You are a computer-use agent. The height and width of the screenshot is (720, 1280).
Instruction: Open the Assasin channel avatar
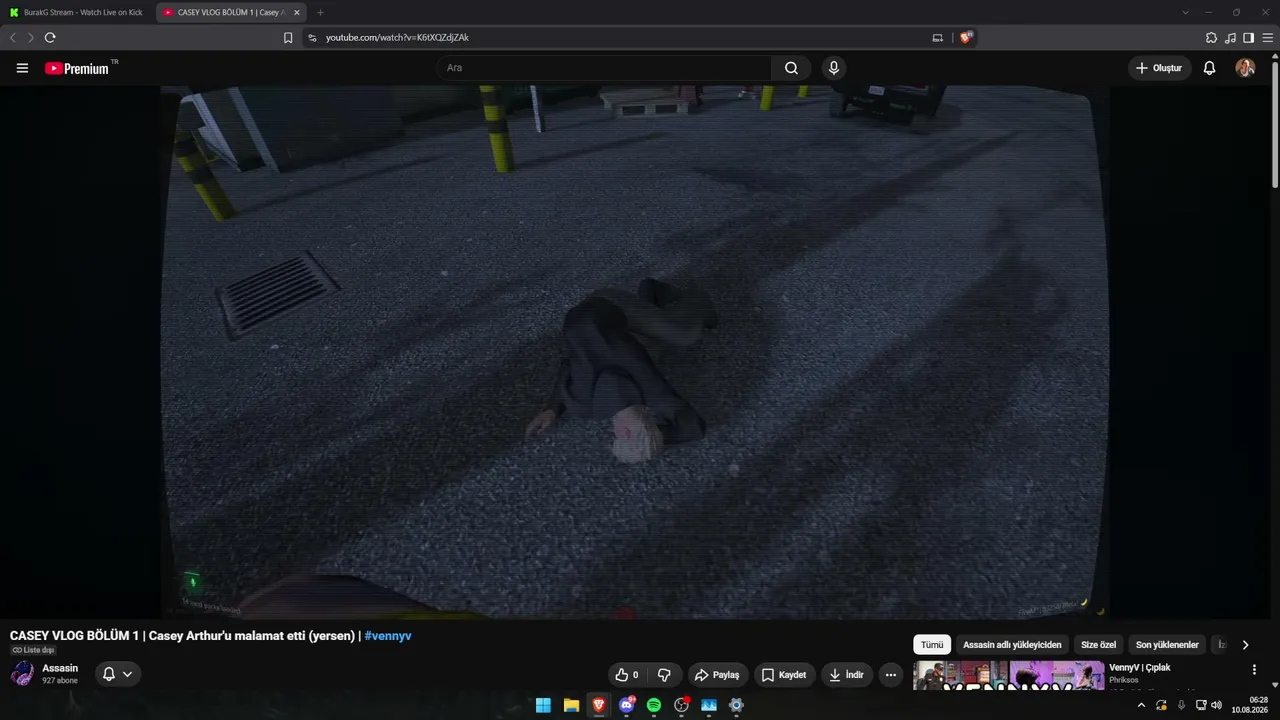coord(22,674)
